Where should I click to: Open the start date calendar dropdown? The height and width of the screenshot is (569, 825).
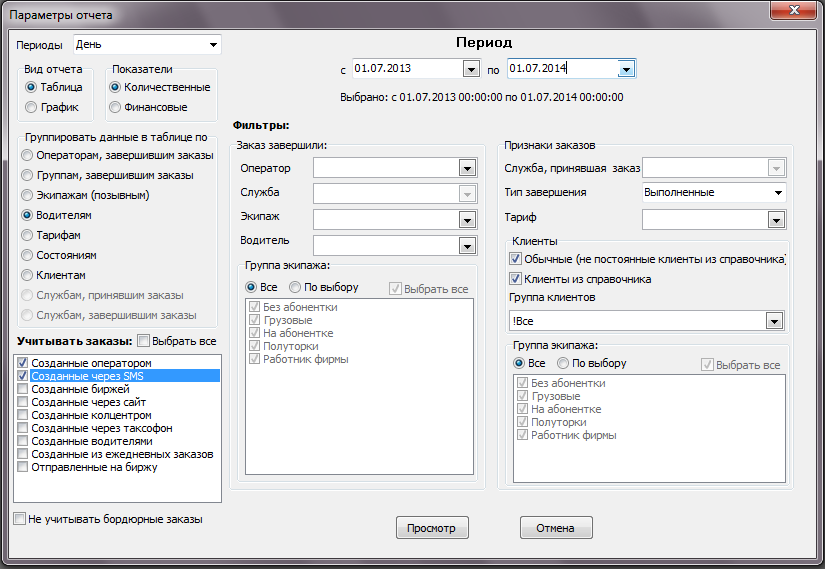click(x=471, y=69)
